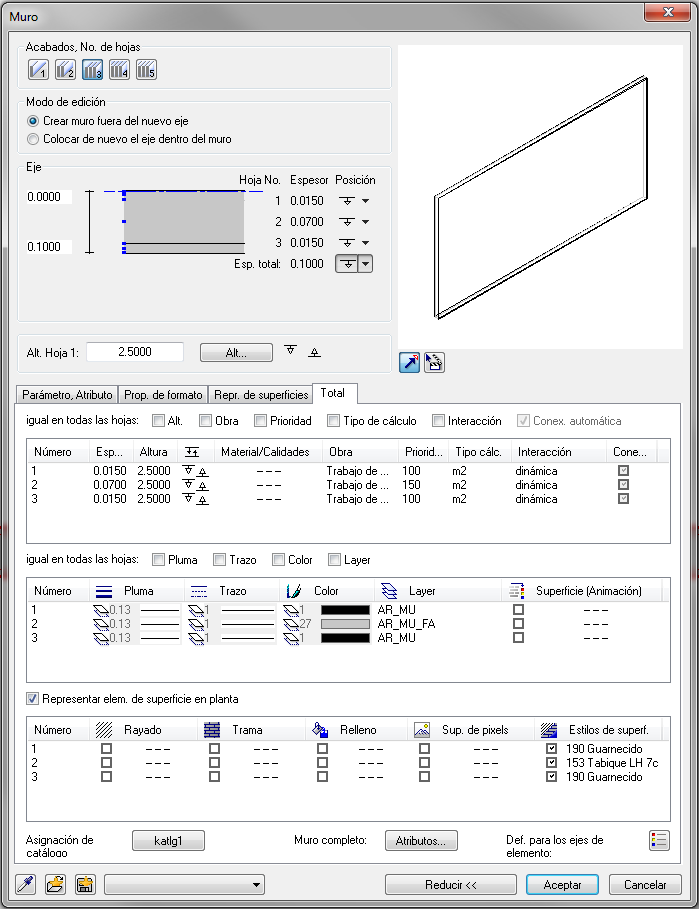Click Color column header icon

coord(293,591)
